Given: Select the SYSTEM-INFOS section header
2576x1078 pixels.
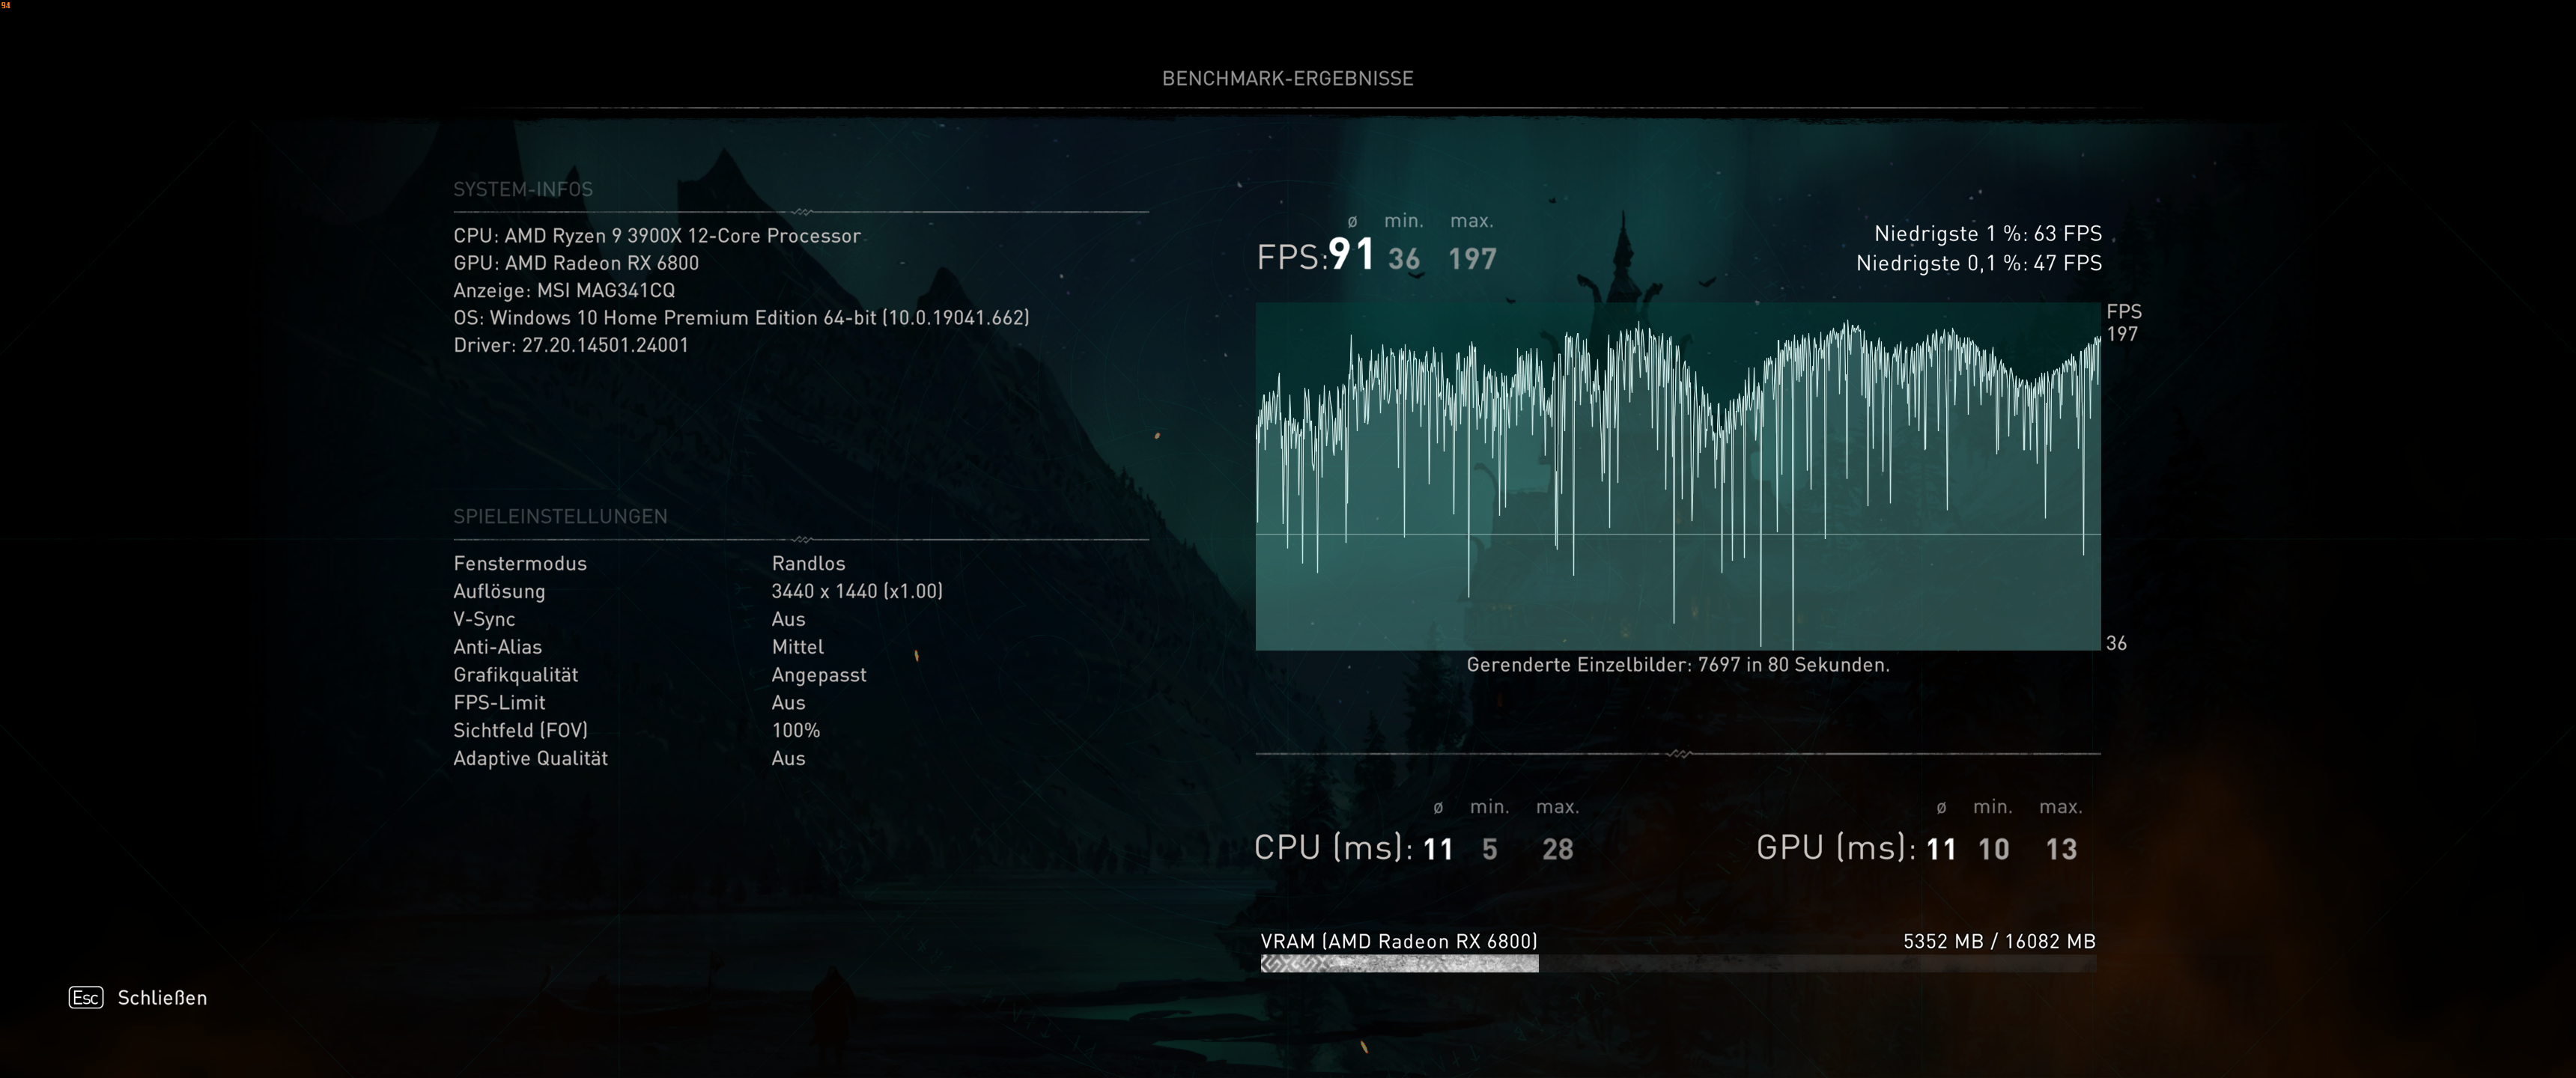Looking at the screenshot, I should (523, 189).
